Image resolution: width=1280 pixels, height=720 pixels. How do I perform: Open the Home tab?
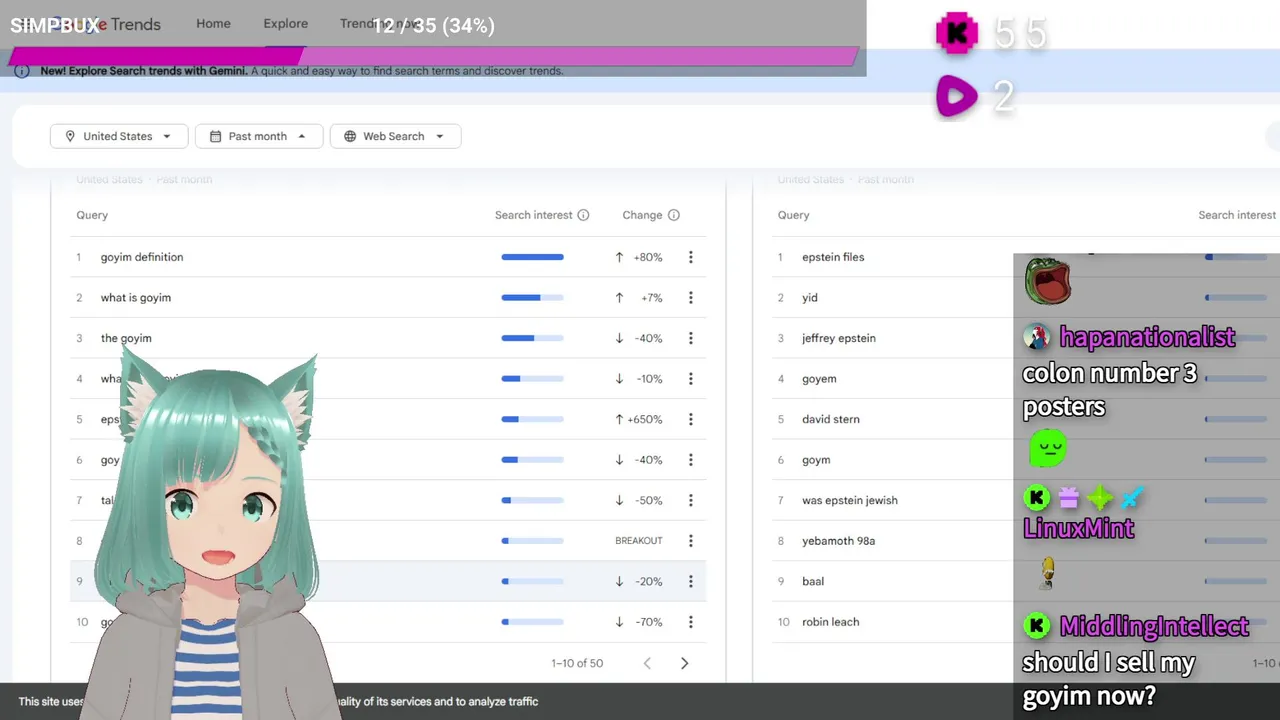pos(213,23)
